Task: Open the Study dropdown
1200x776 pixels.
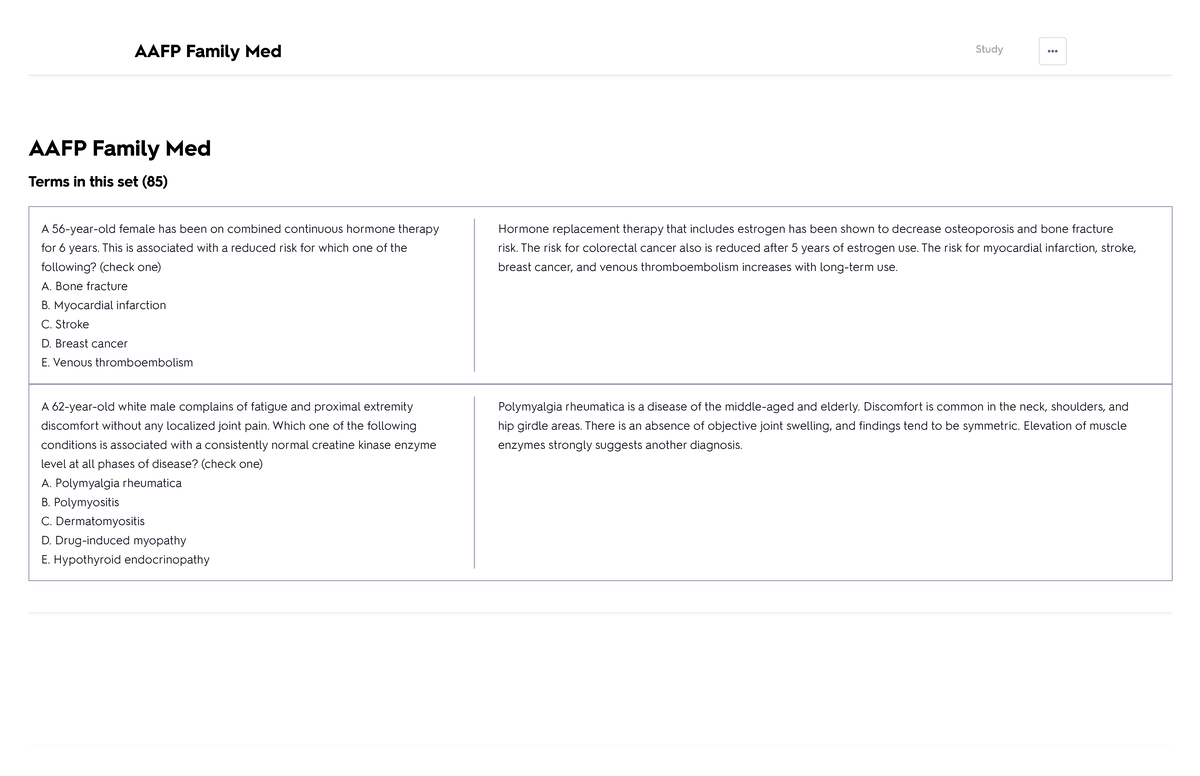Action: (988, 49)
